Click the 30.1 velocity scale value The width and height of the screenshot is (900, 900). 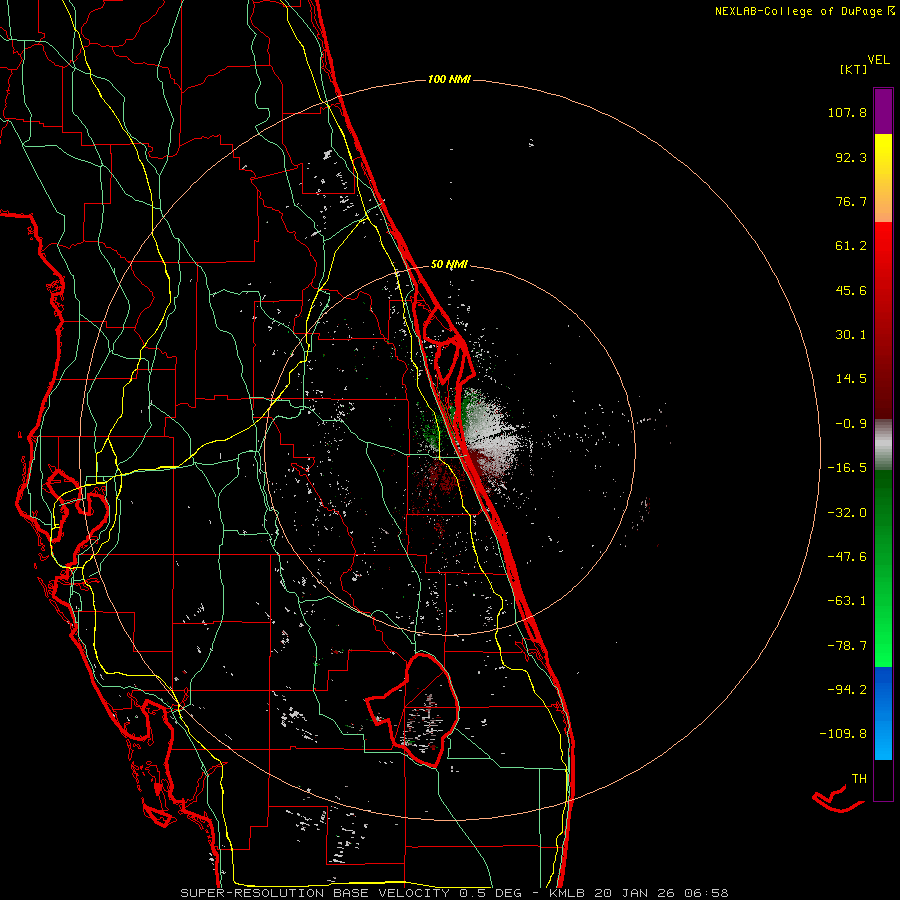coord(851,335)
